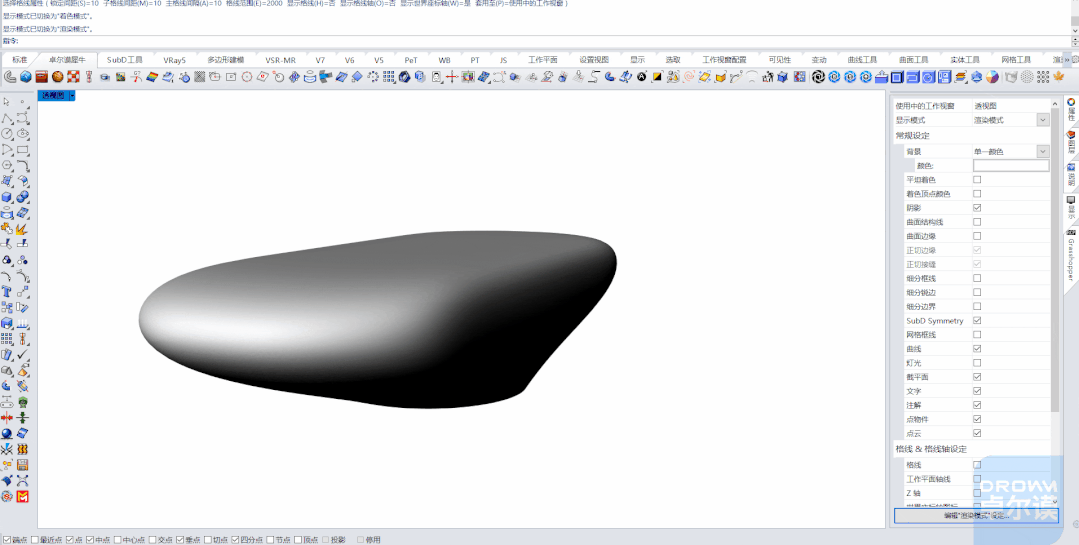
Task: Select the Ellipse tool in left sidebar
Action: [23, 133]
